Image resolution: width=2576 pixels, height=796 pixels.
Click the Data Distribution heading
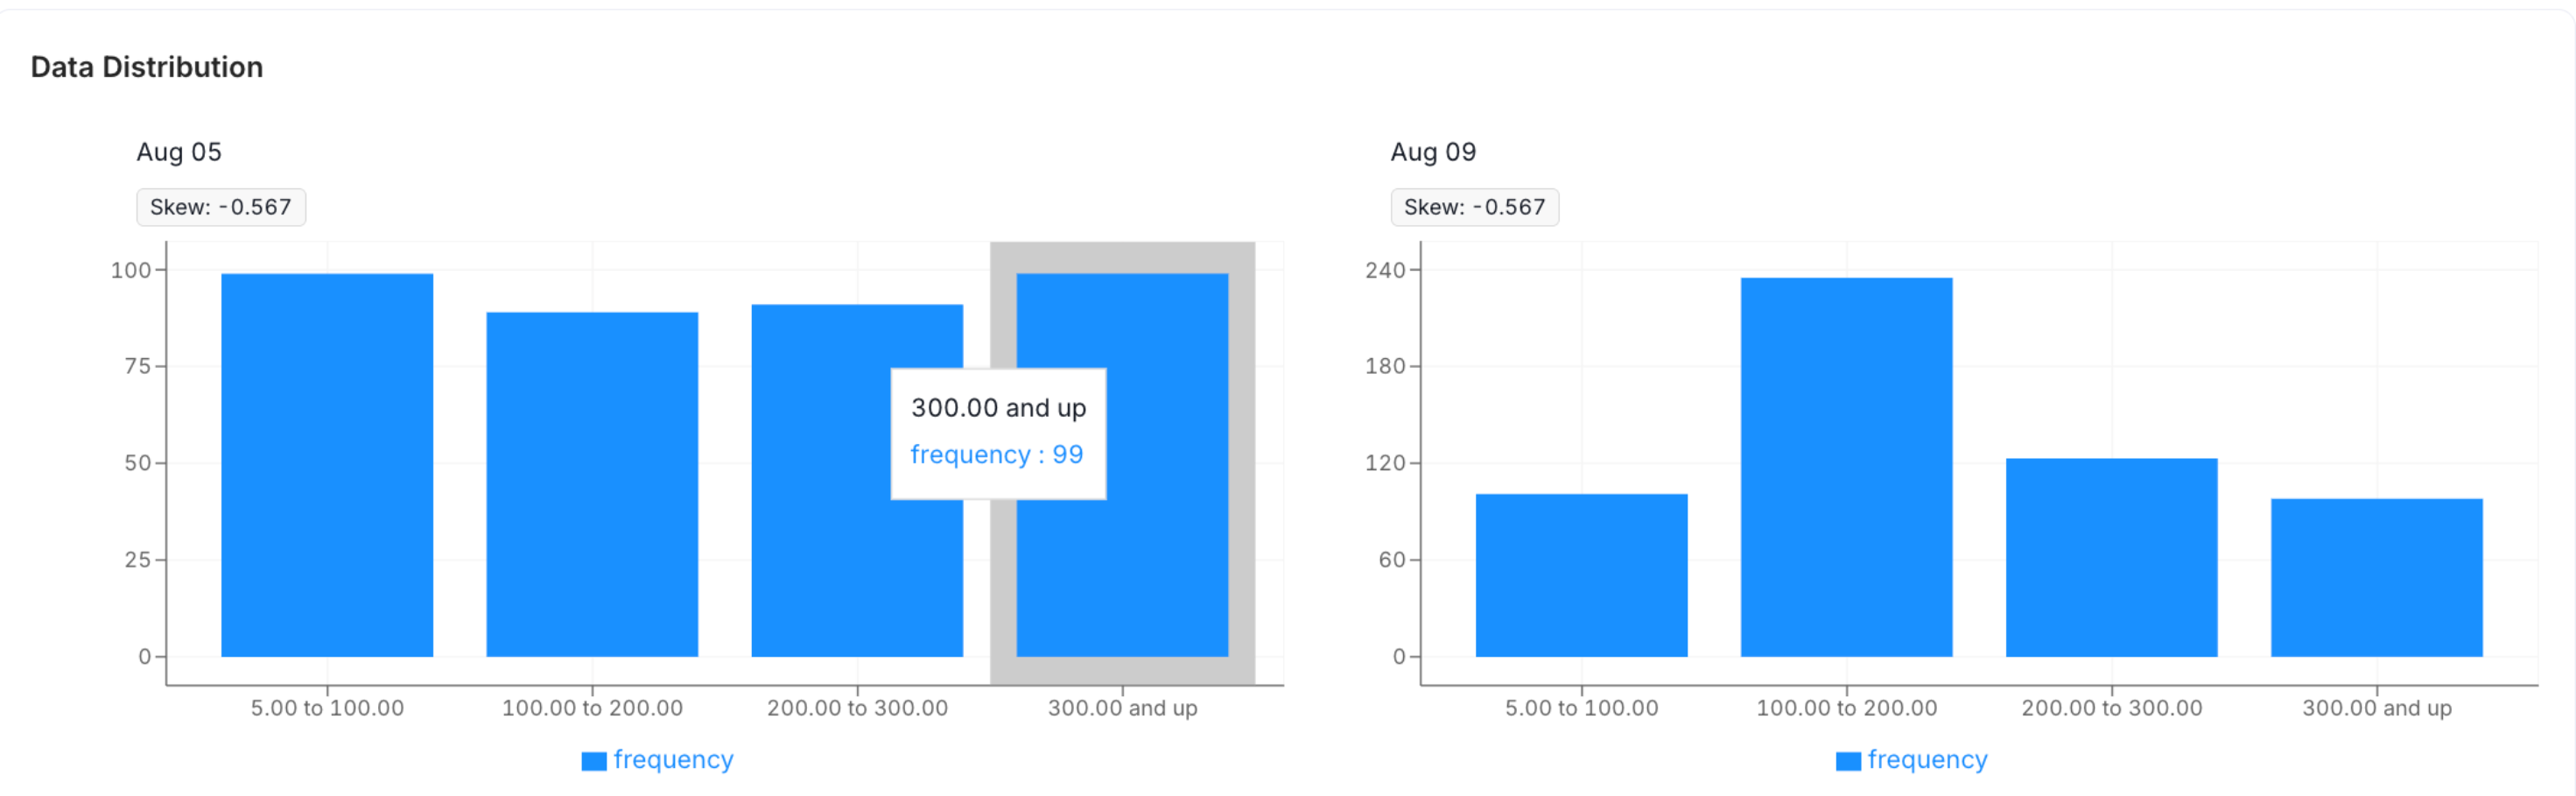coord(147,67)
